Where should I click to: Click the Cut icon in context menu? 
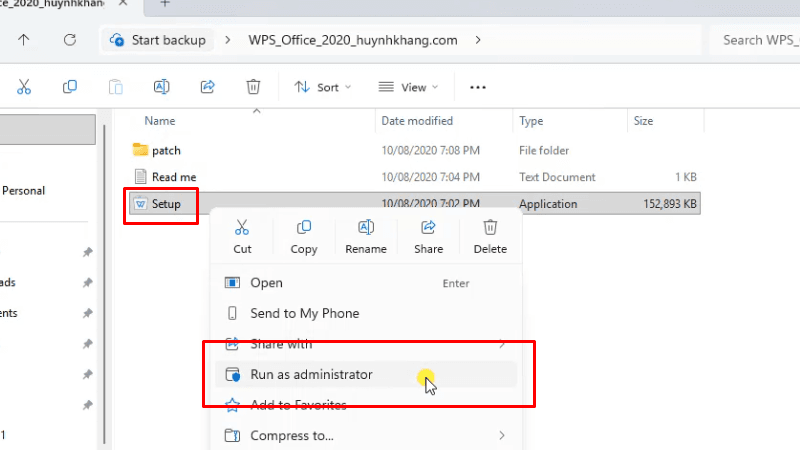point(242,228)
